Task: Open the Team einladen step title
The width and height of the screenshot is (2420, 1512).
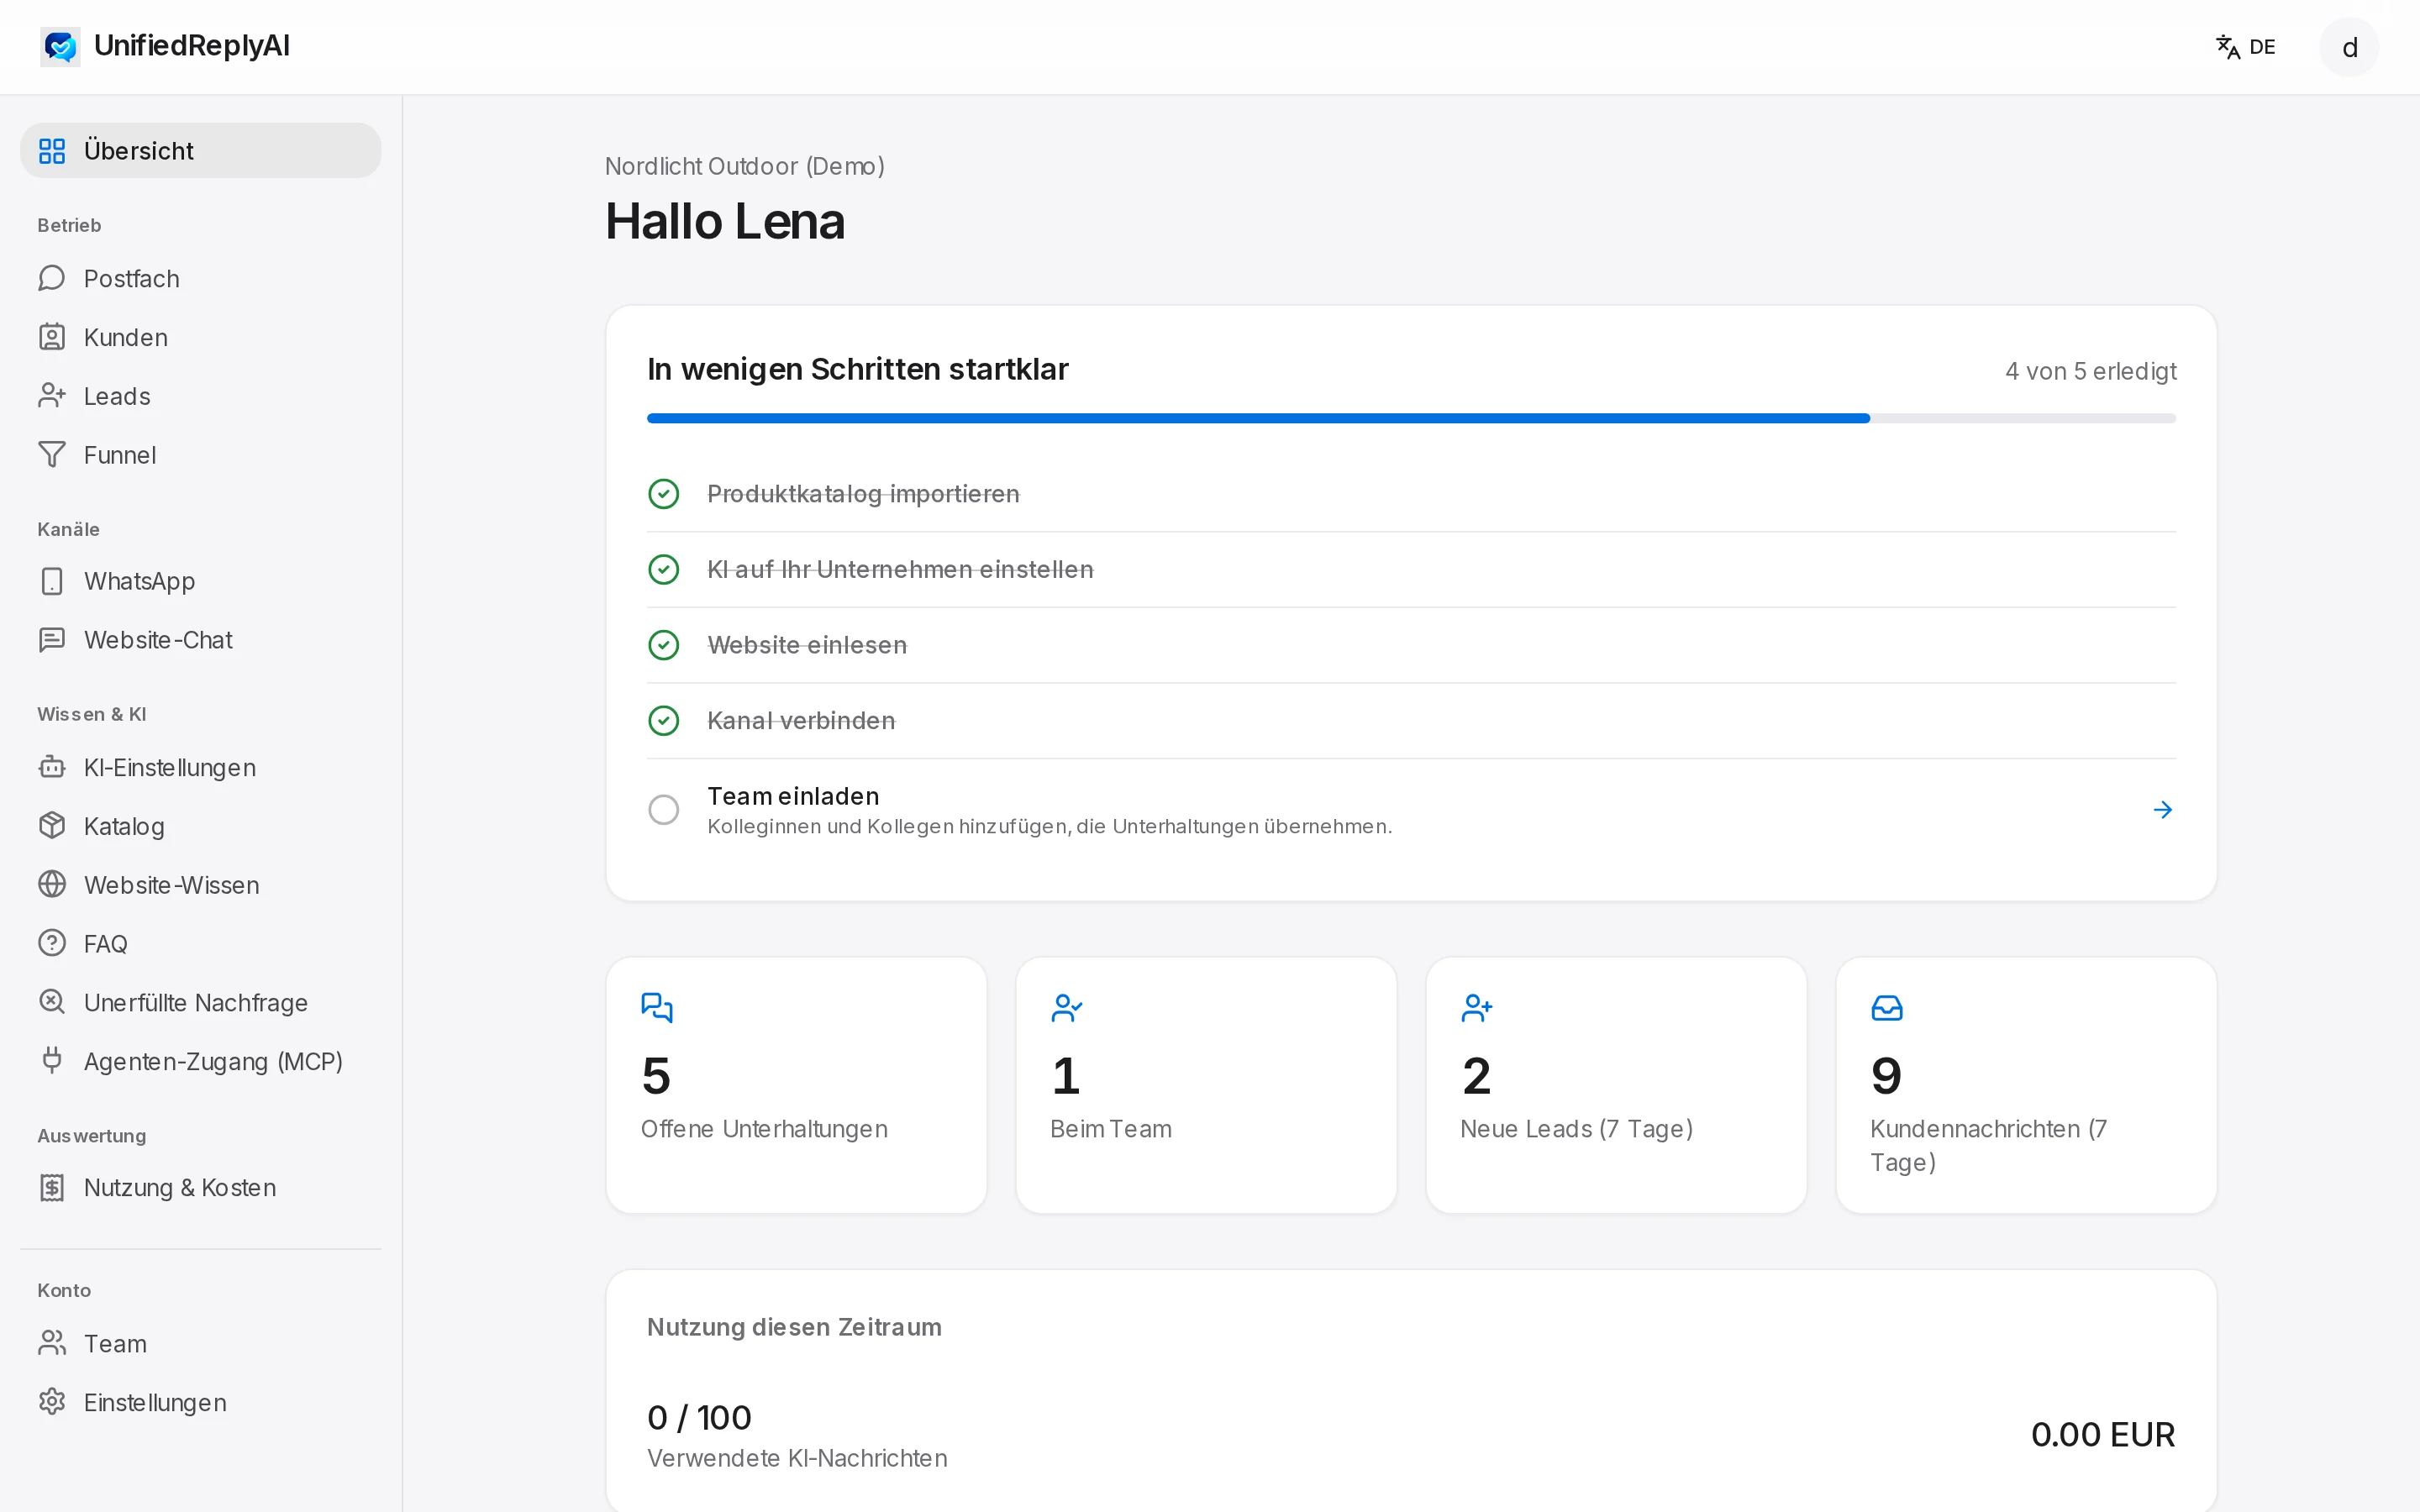Action: (793, 796)
